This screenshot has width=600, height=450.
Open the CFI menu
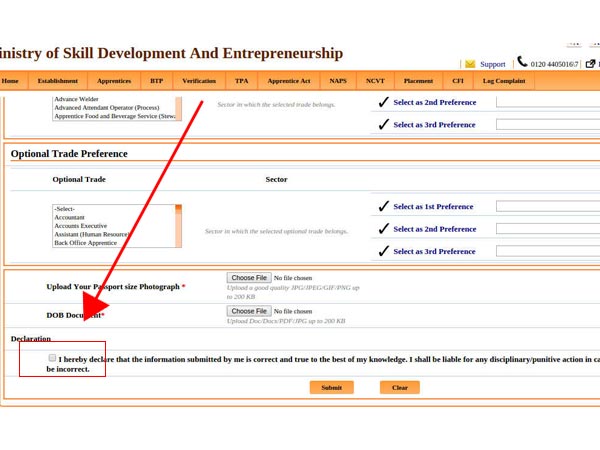[x=458, y=81]
